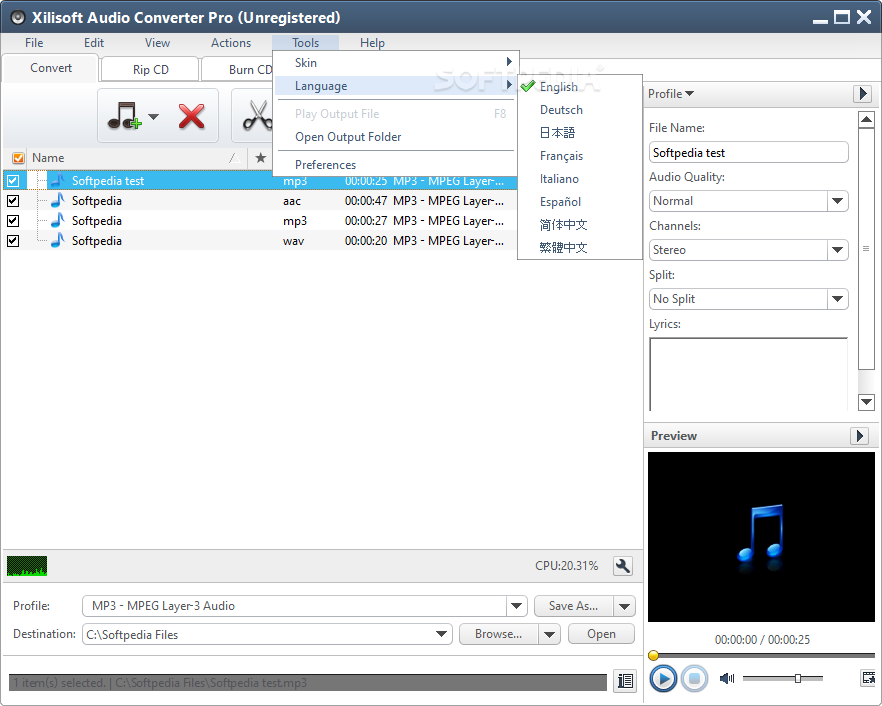Select Italiano language
882x706 pixels.
click(579, 179)
